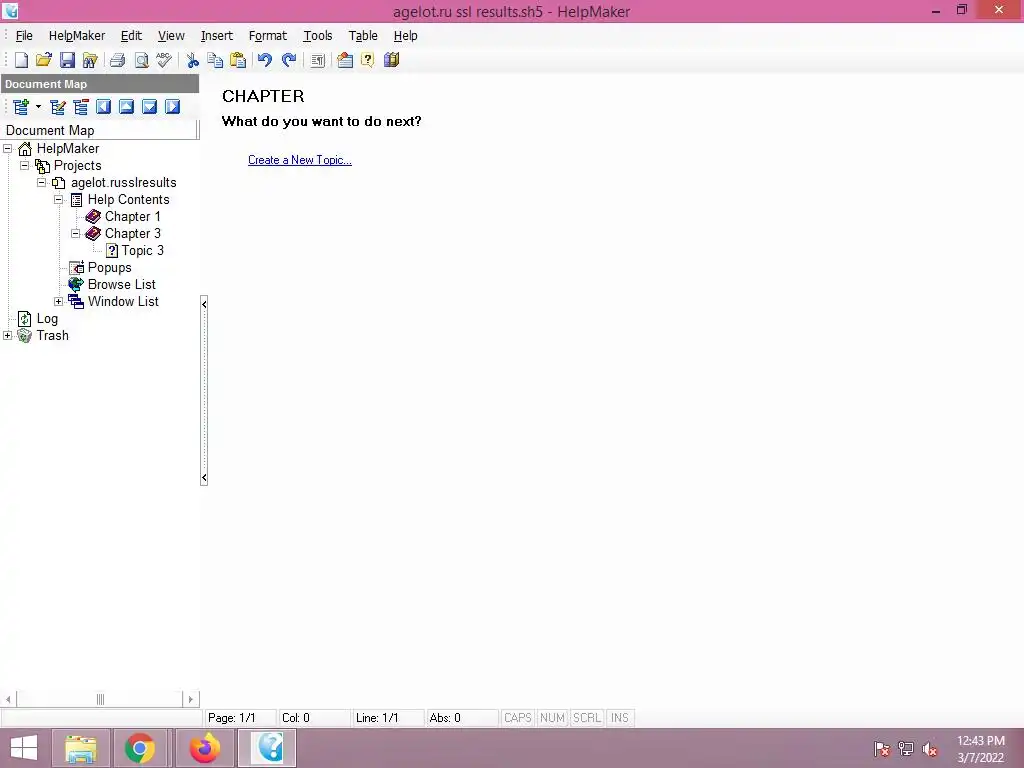Open File Explorer from the taskbar
The height and width of the screenshot is (768, 1024).
coord(80,748)
